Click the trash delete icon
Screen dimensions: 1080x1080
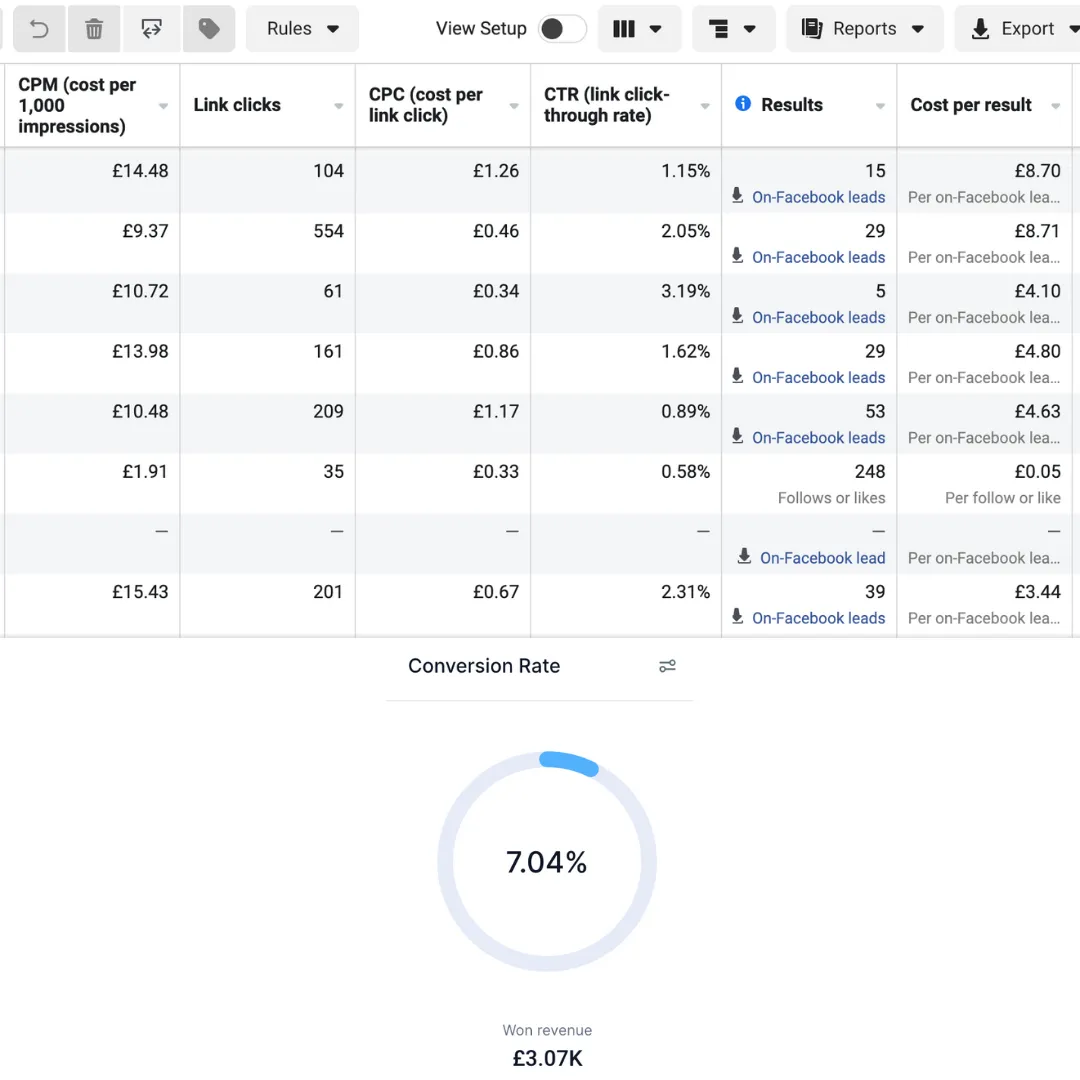pyautogui.click(x=94, y=29)
